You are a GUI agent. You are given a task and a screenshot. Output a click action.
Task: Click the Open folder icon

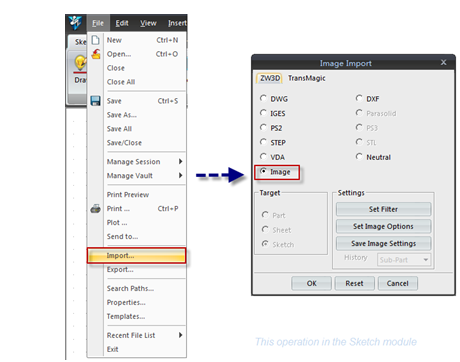coord(96,54)
